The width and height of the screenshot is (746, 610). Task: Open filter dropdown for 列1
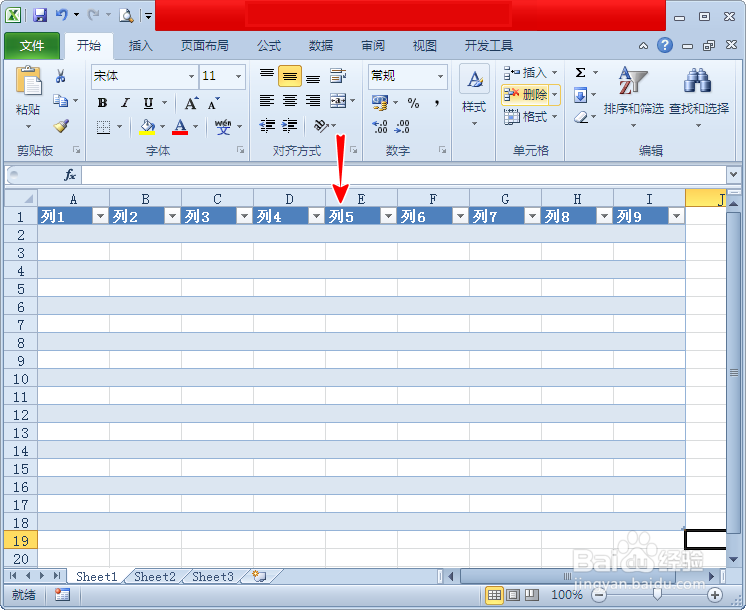point(100,216)
